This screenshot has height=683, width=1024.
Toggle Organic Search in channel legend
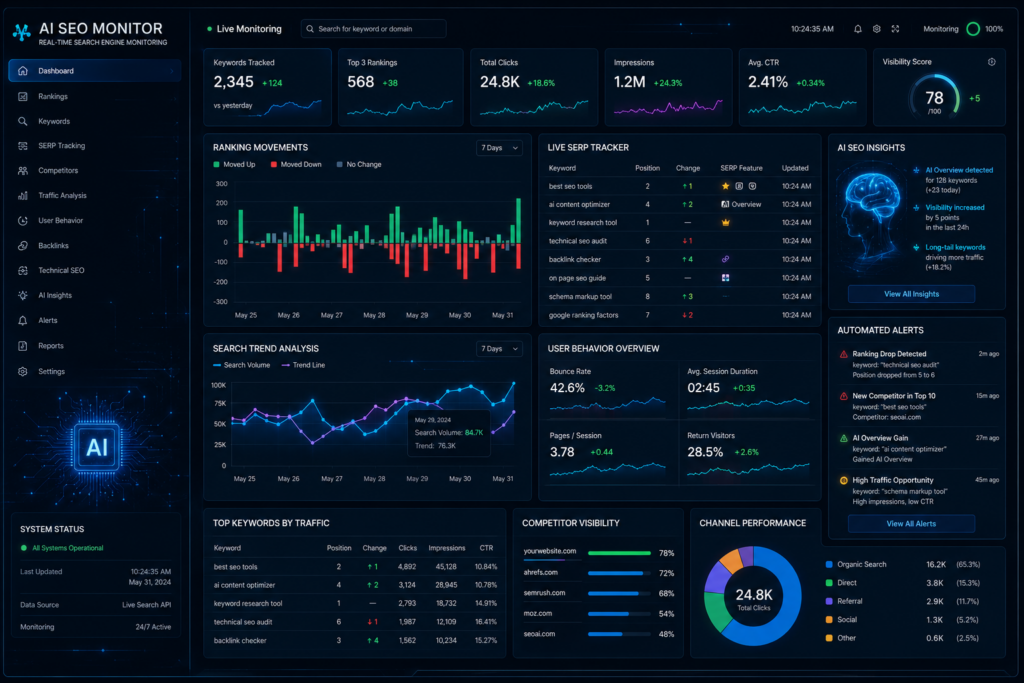tap(856, 564)
